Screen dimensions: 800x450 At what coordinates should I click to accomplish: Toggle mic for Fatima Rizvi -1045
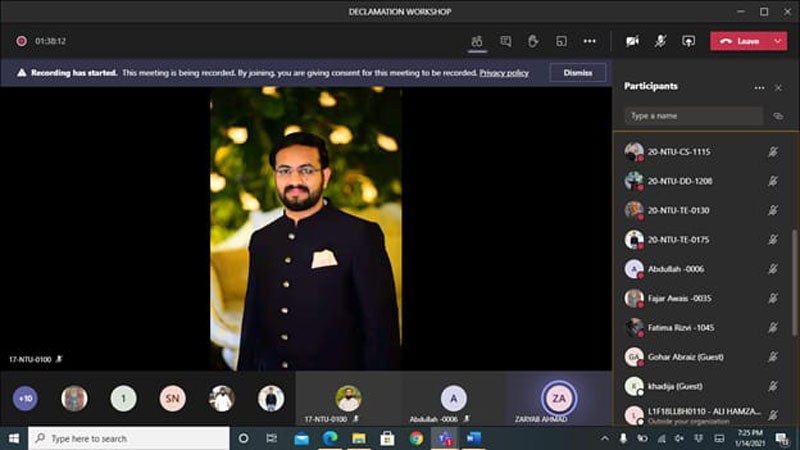[773, 327]
